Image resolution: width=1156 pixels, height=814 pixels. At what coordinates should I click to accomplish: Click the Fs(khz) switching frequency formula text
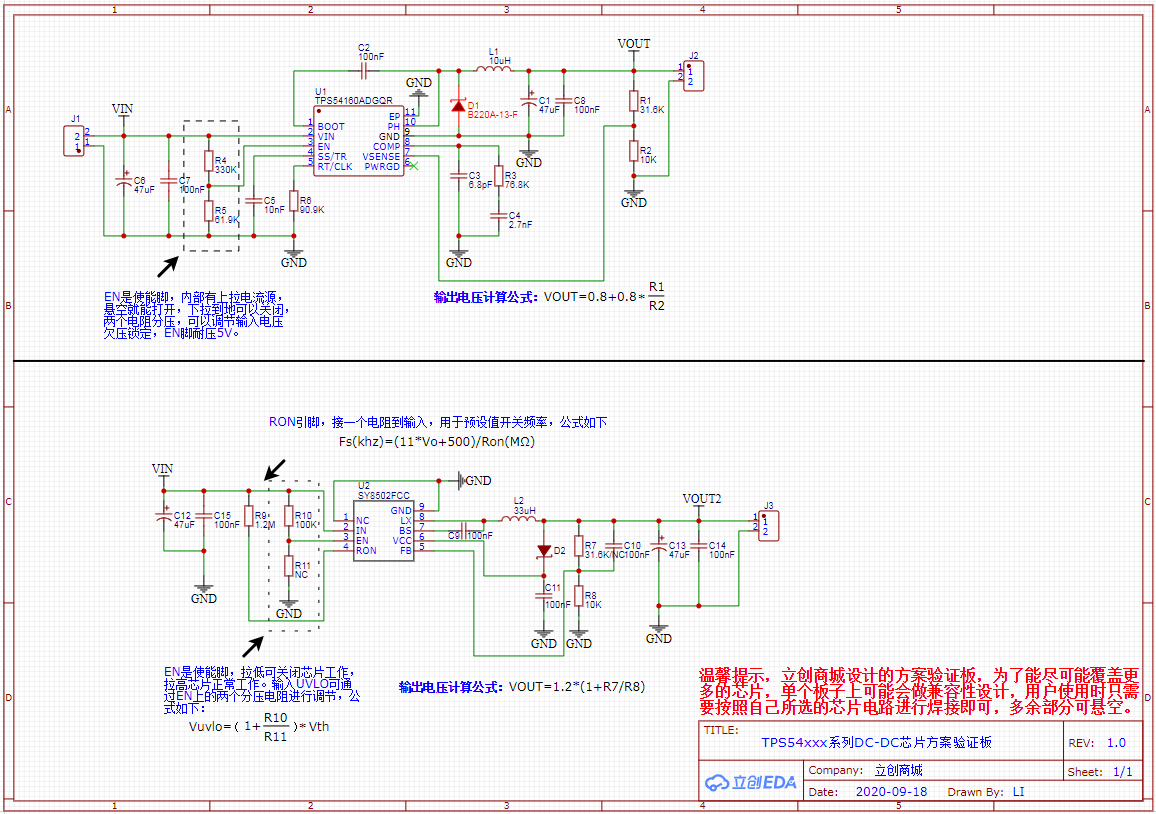[438, 441]
